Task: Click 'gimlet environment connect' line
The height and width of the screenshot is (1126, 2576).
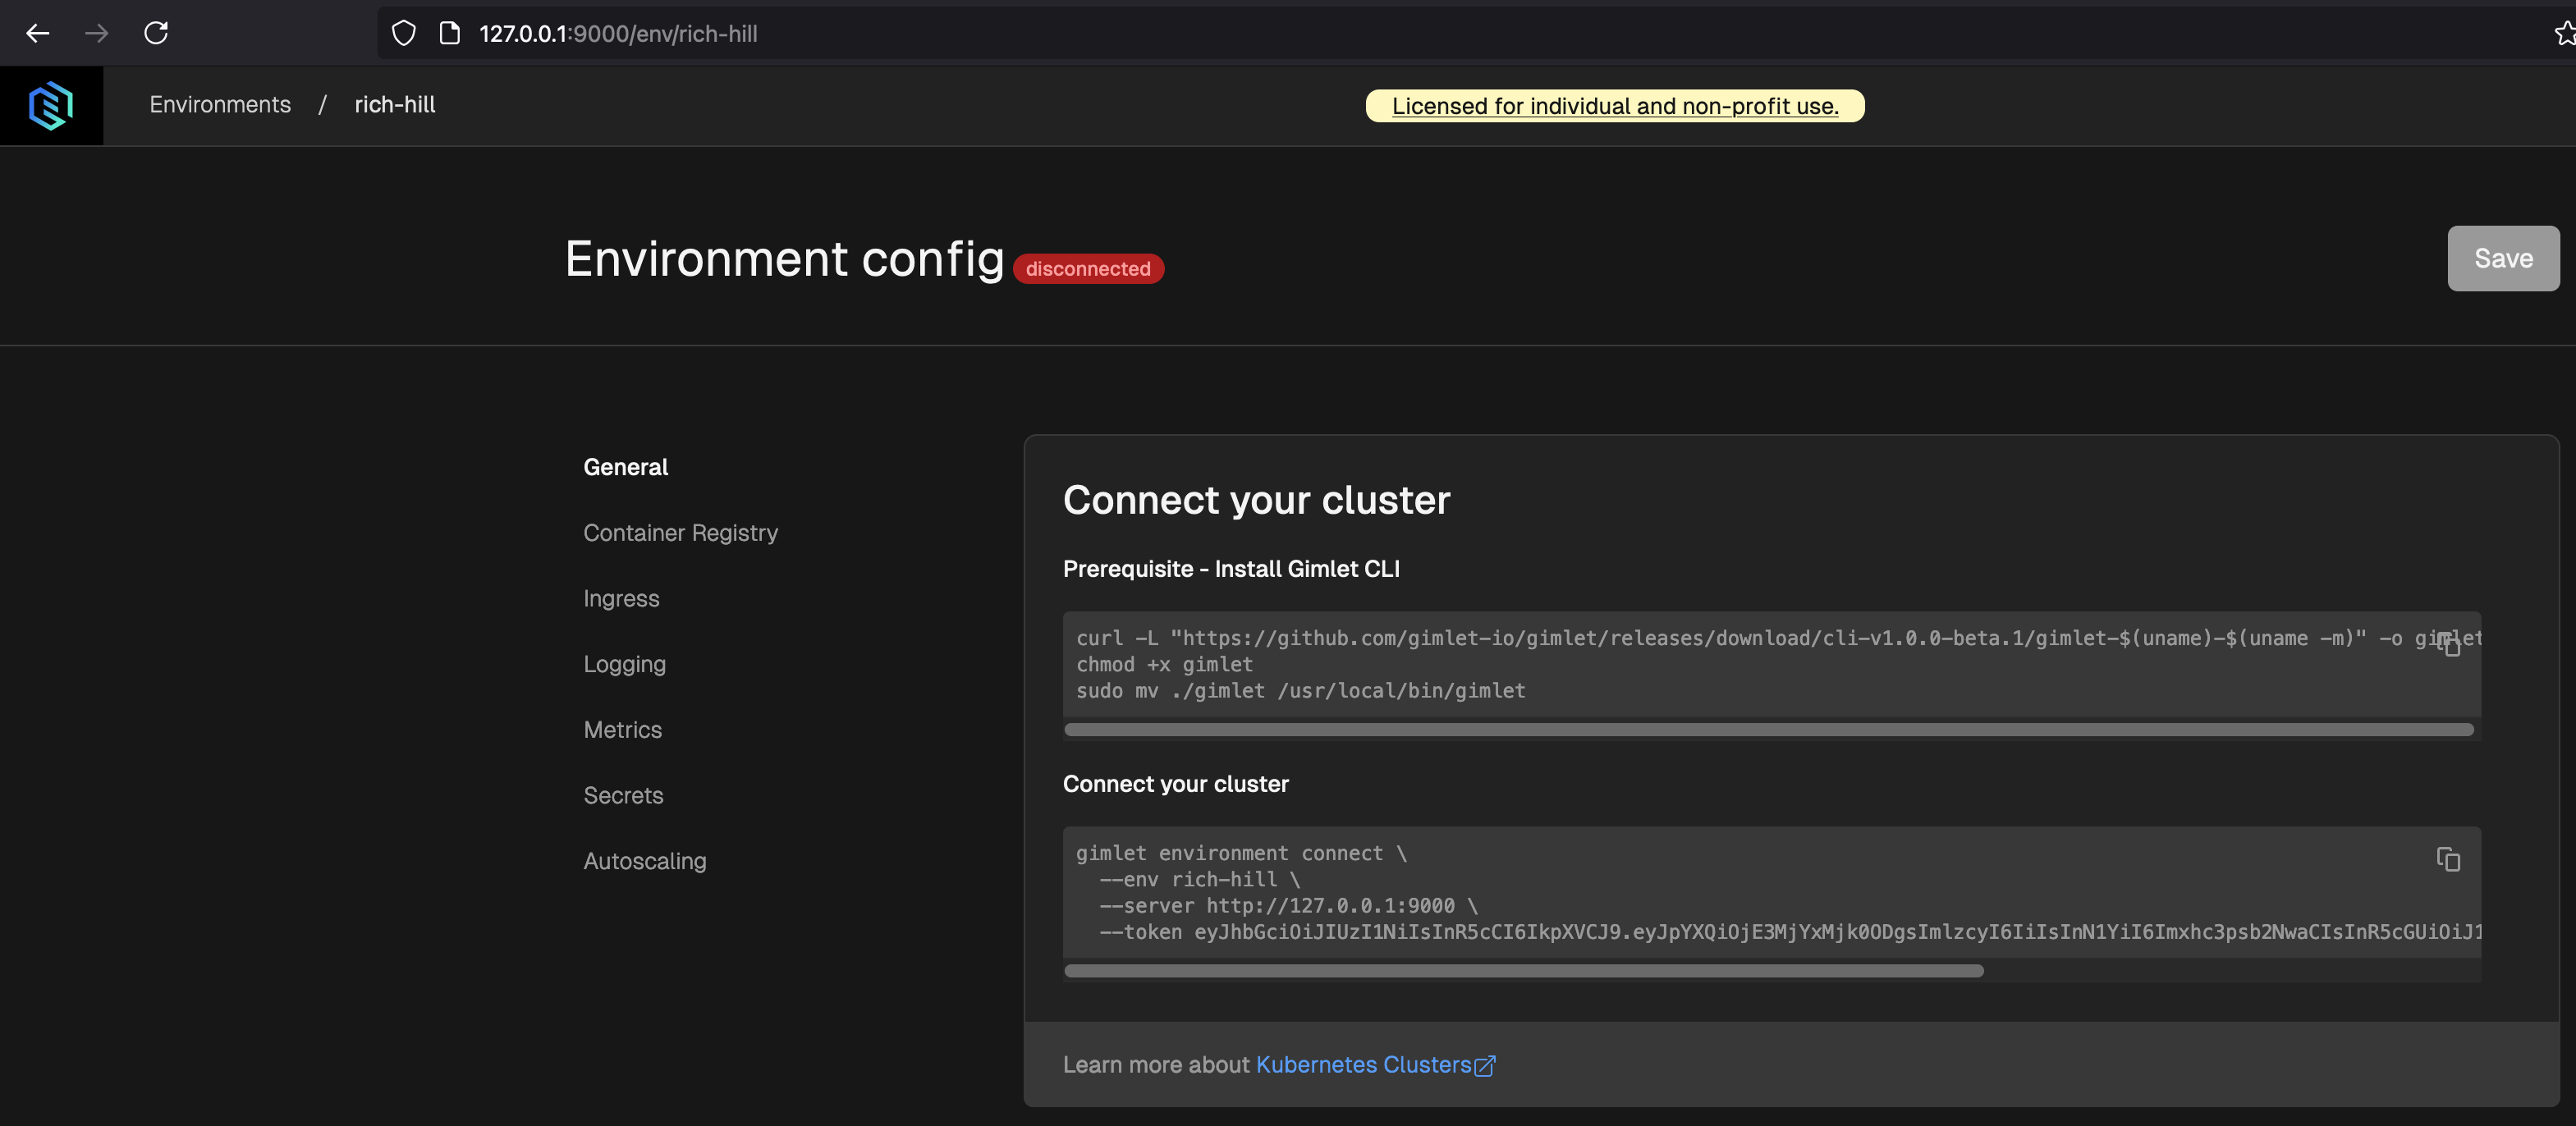Action: pyautogui.click(x=1241, y=853)
